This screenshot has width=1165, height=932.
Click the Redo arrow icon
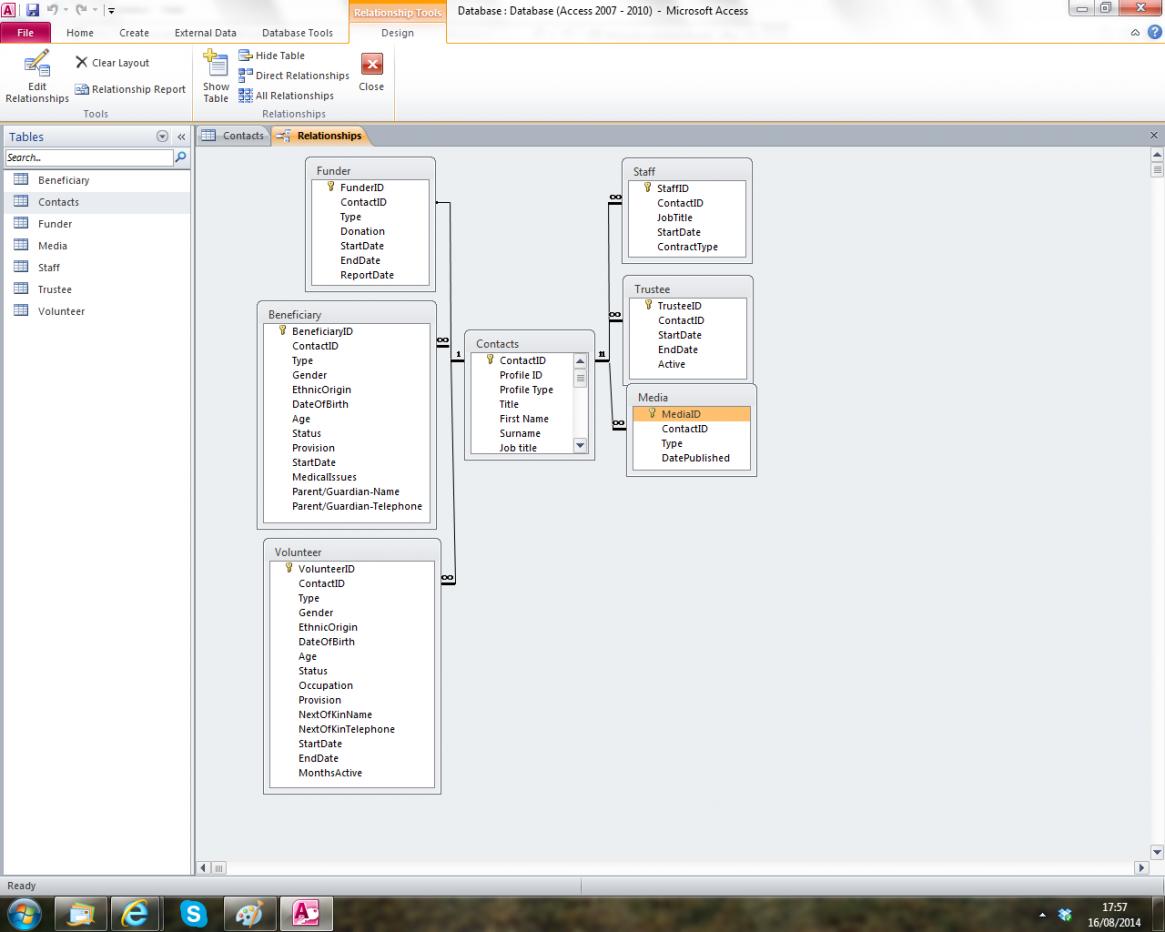pyautogui.click(x=81, y=10)
